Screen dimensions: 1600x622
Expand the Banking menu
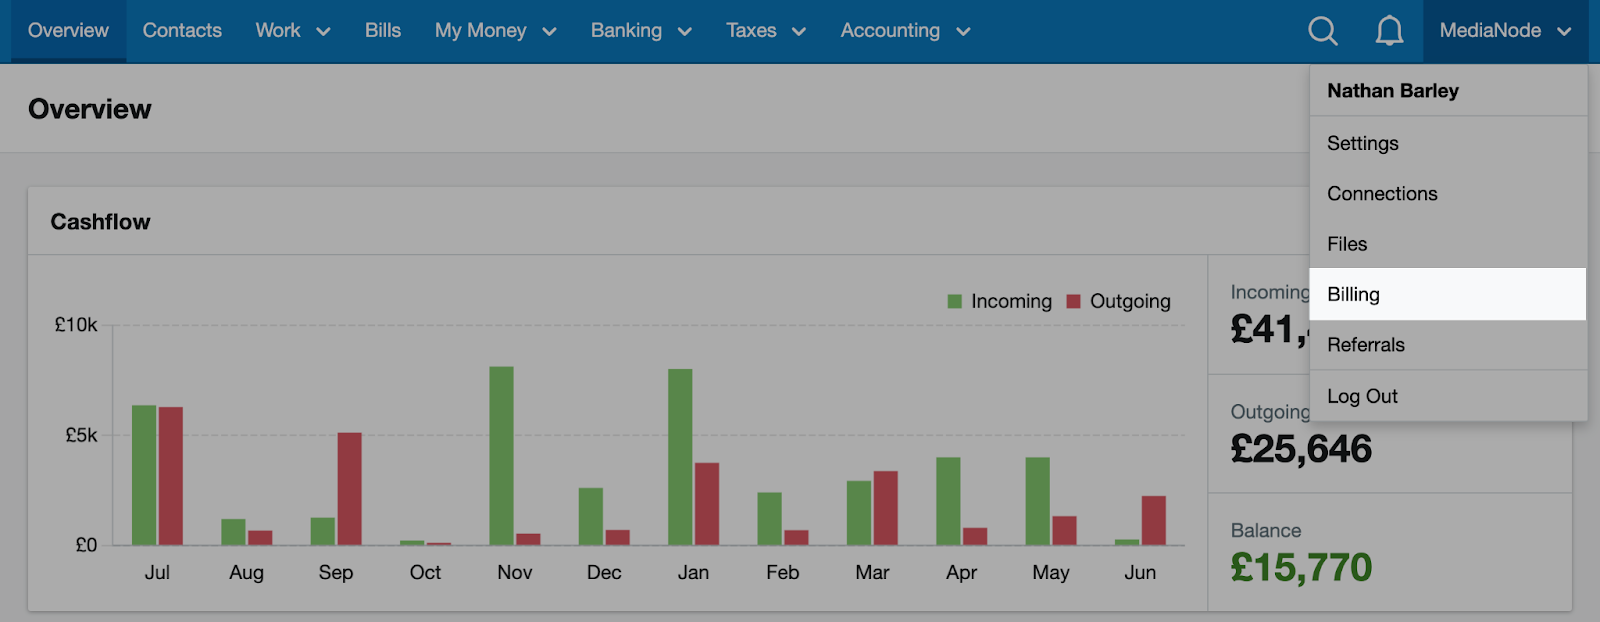click(641, 31)
